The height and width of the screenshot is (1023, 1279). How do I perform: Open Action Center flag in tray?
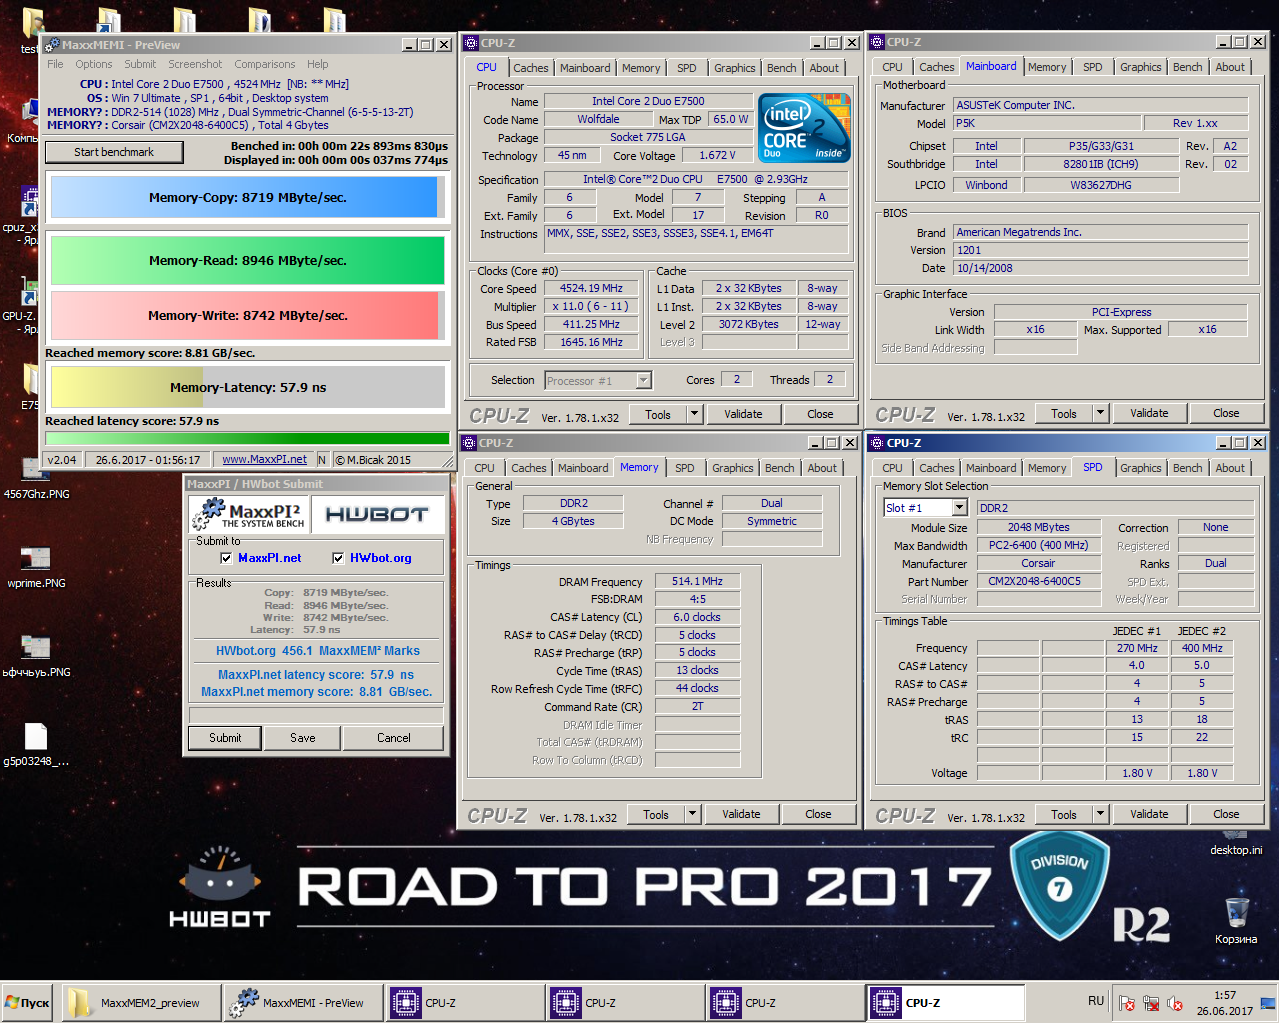(x=1127, y=1003)
